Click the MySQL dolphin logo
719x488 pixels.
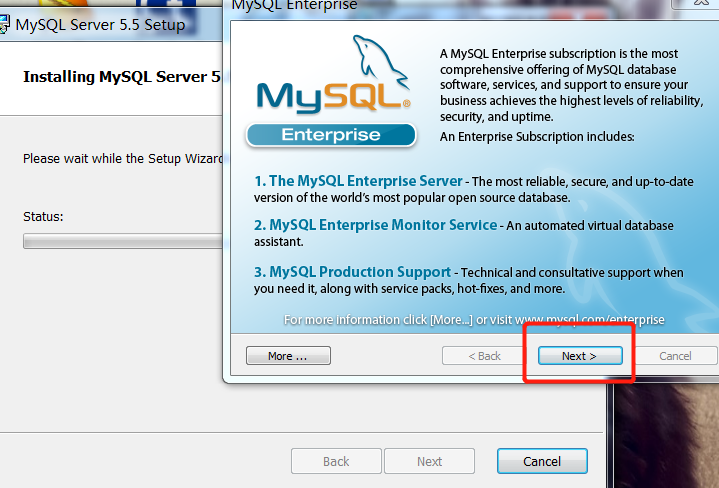333,75
